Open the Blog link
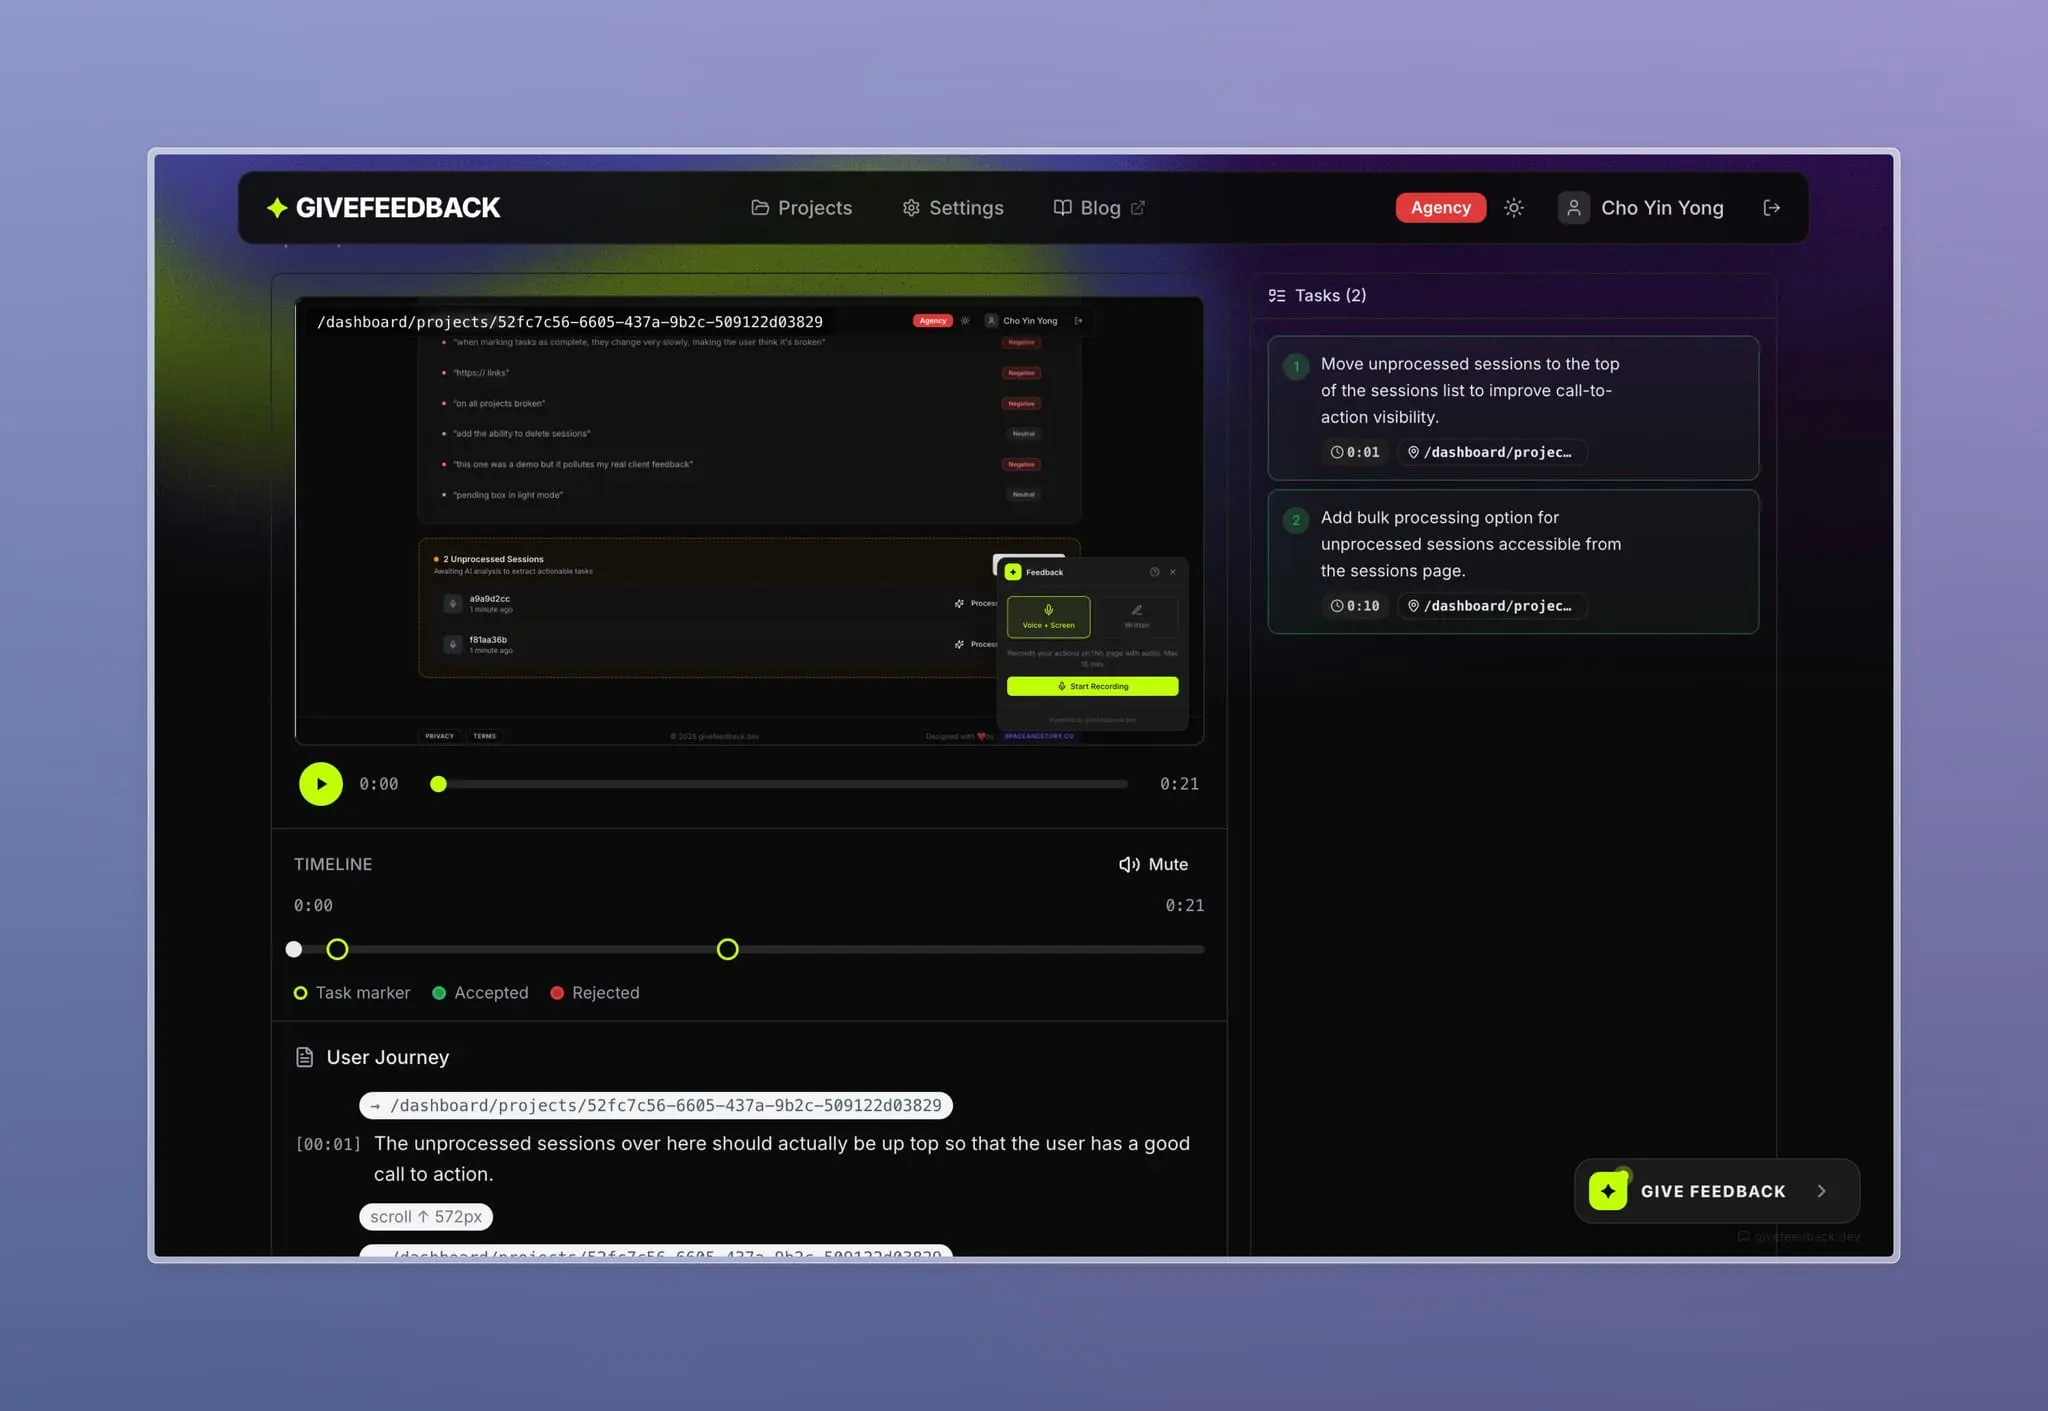 (x=1099, y=208)
